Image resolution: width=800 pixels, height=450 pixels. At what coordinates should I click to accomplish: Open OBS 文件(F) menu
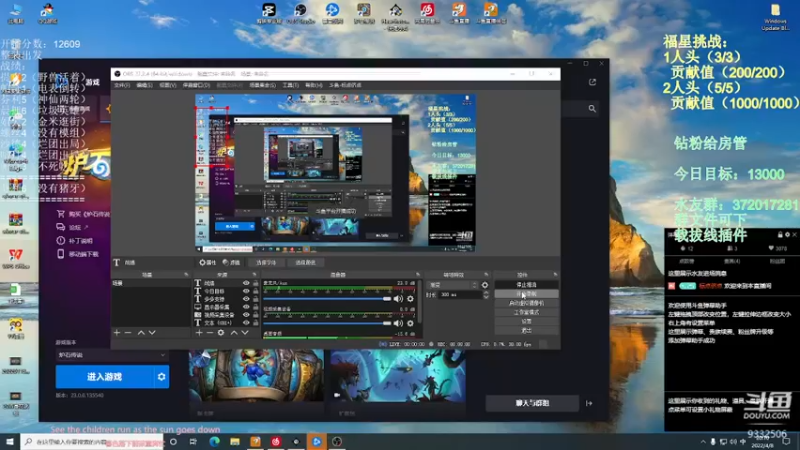[121, 85]
